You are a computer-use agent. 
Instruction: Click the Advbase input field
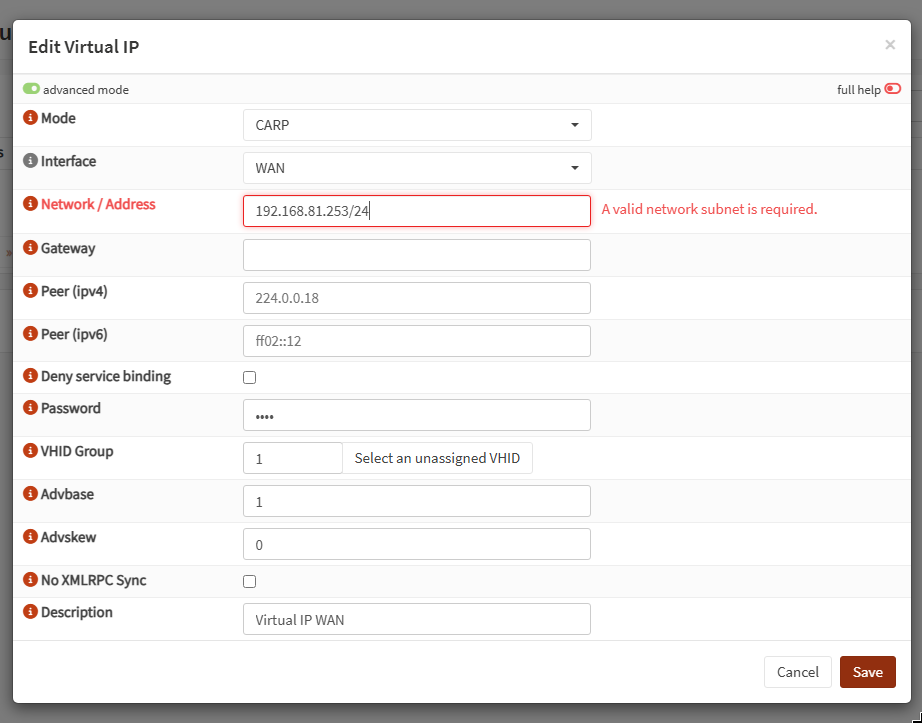[417, 501]
